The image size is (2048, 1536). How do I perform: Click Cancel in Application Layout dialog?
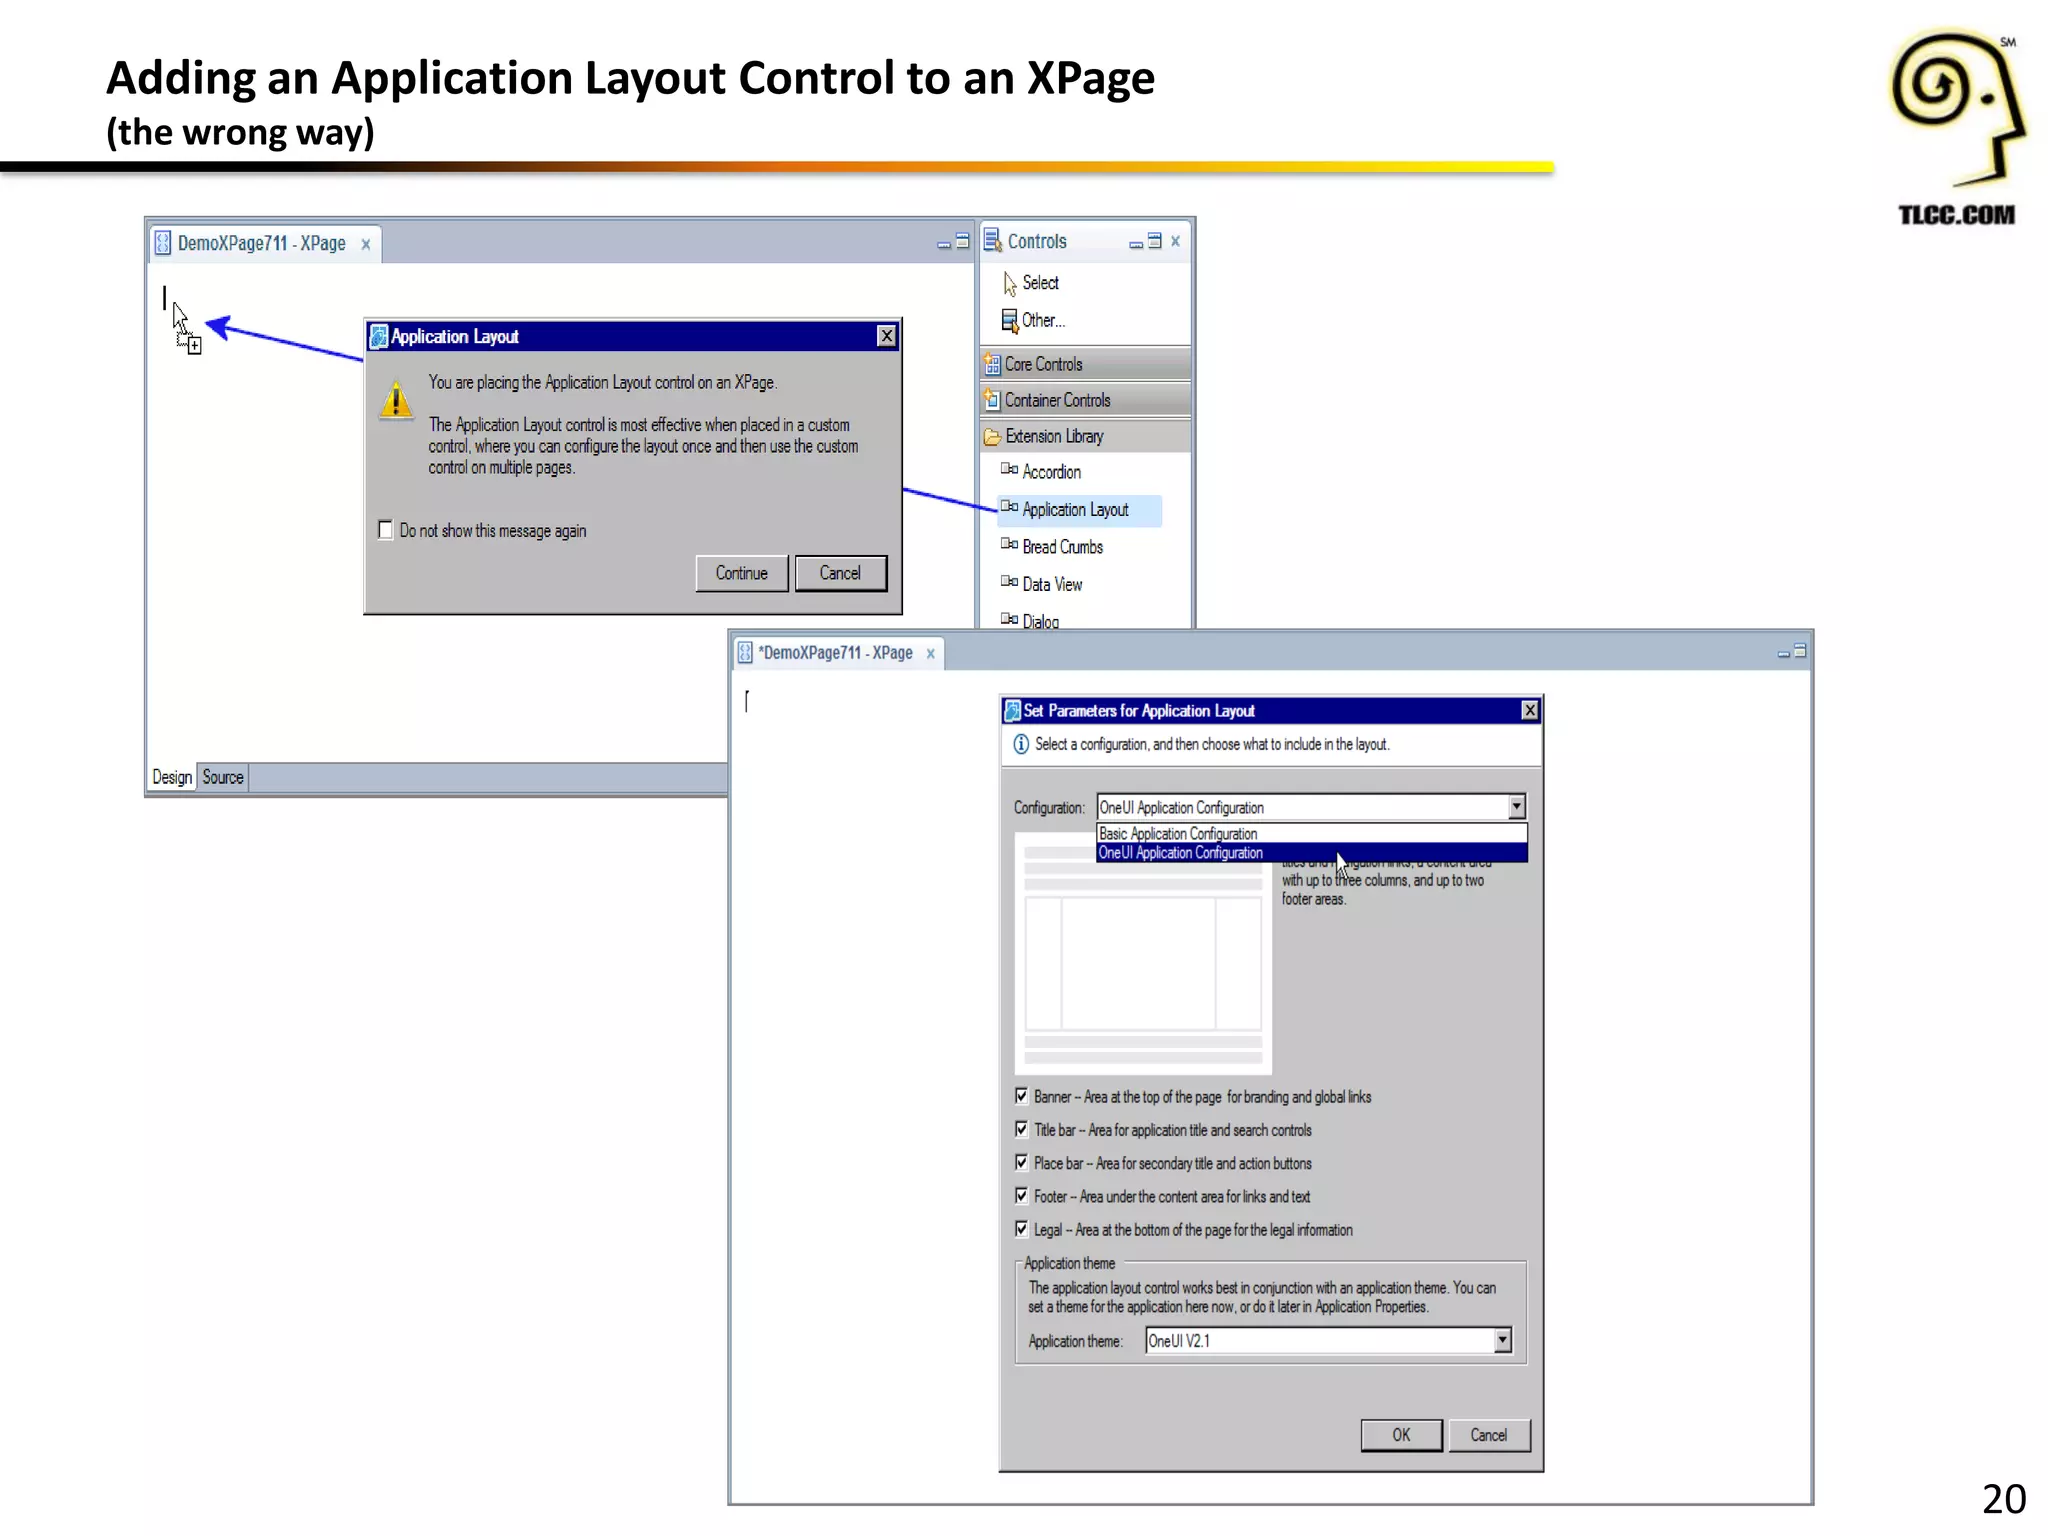(x=840, y=573)
